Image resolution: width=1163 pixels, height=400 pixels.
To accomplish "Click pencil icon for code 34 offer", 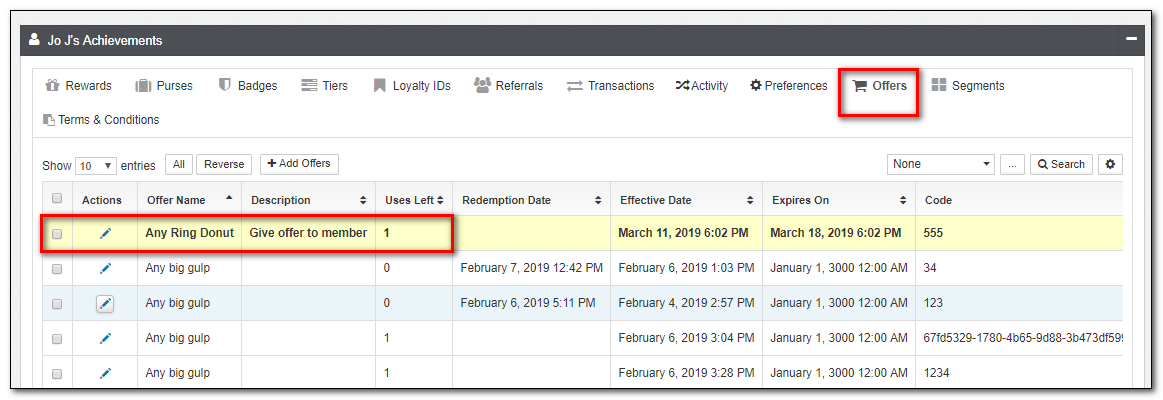I will click(105, 268).
